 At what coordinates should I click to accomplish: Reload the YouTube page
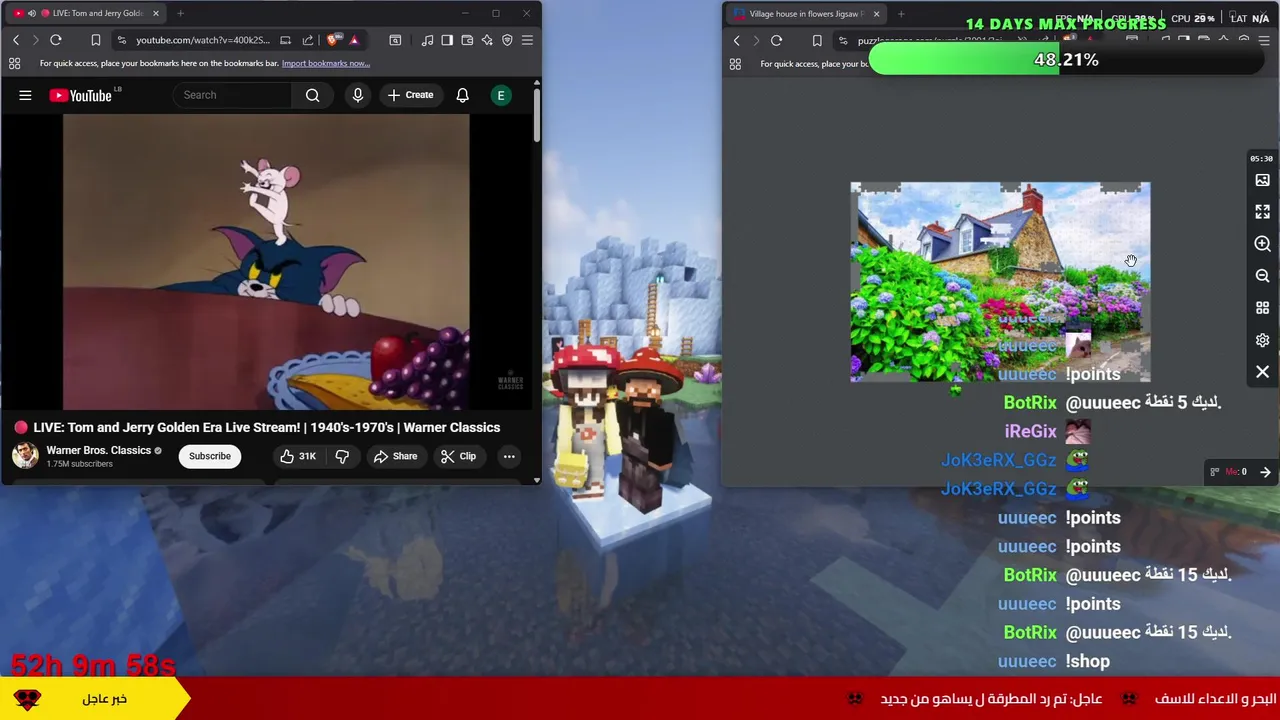click(56, 40)
